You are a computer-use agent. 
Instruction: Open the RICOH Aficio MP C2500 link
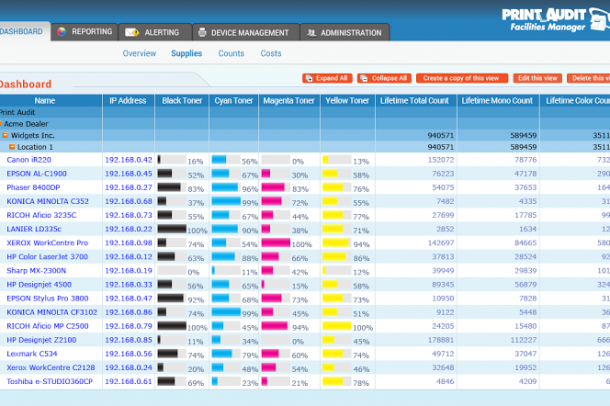coord(47,326)
